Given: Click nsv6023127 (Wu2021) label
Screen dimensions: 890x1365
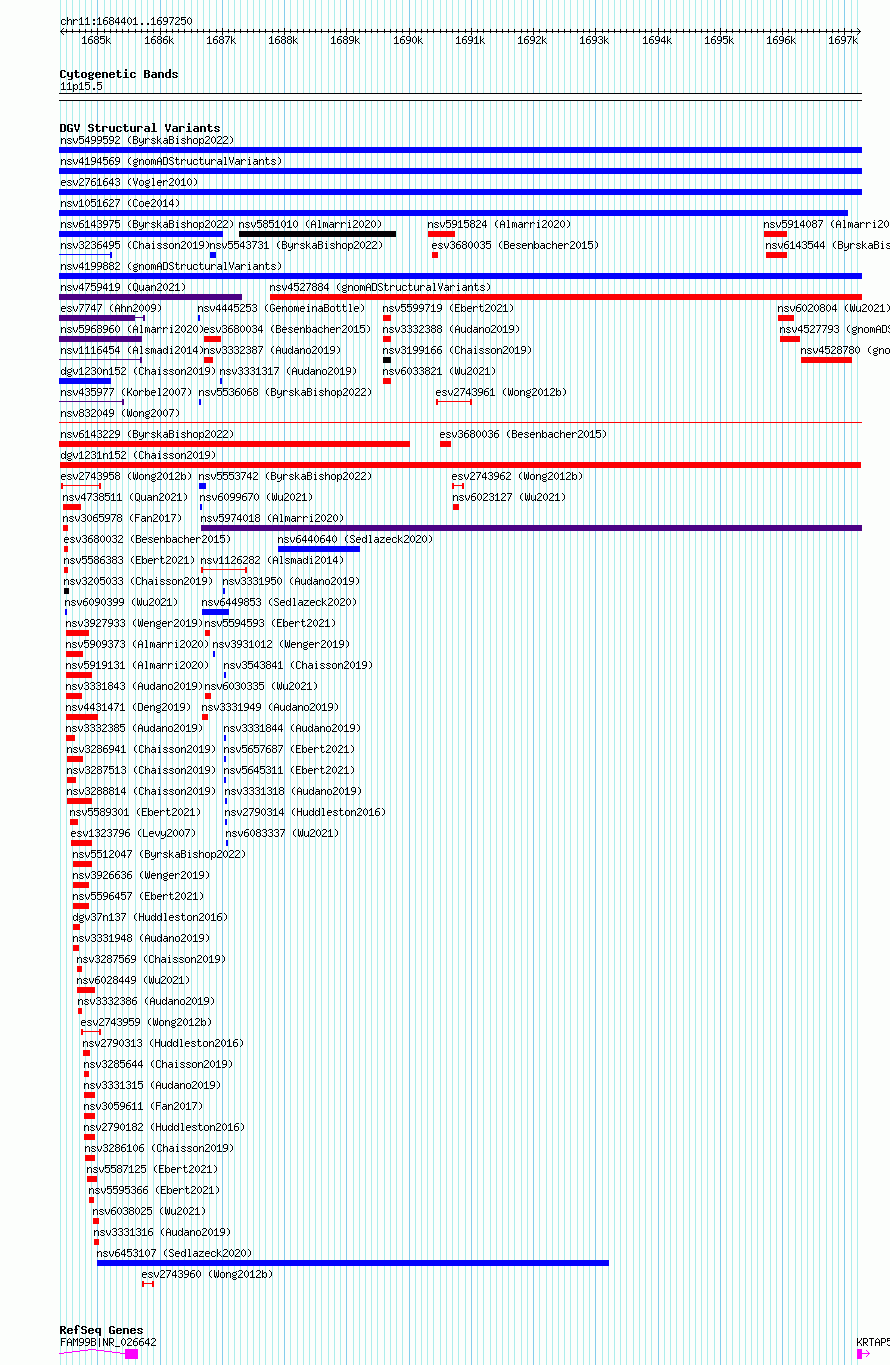Looking at the screenshot, I should (509, 498).
